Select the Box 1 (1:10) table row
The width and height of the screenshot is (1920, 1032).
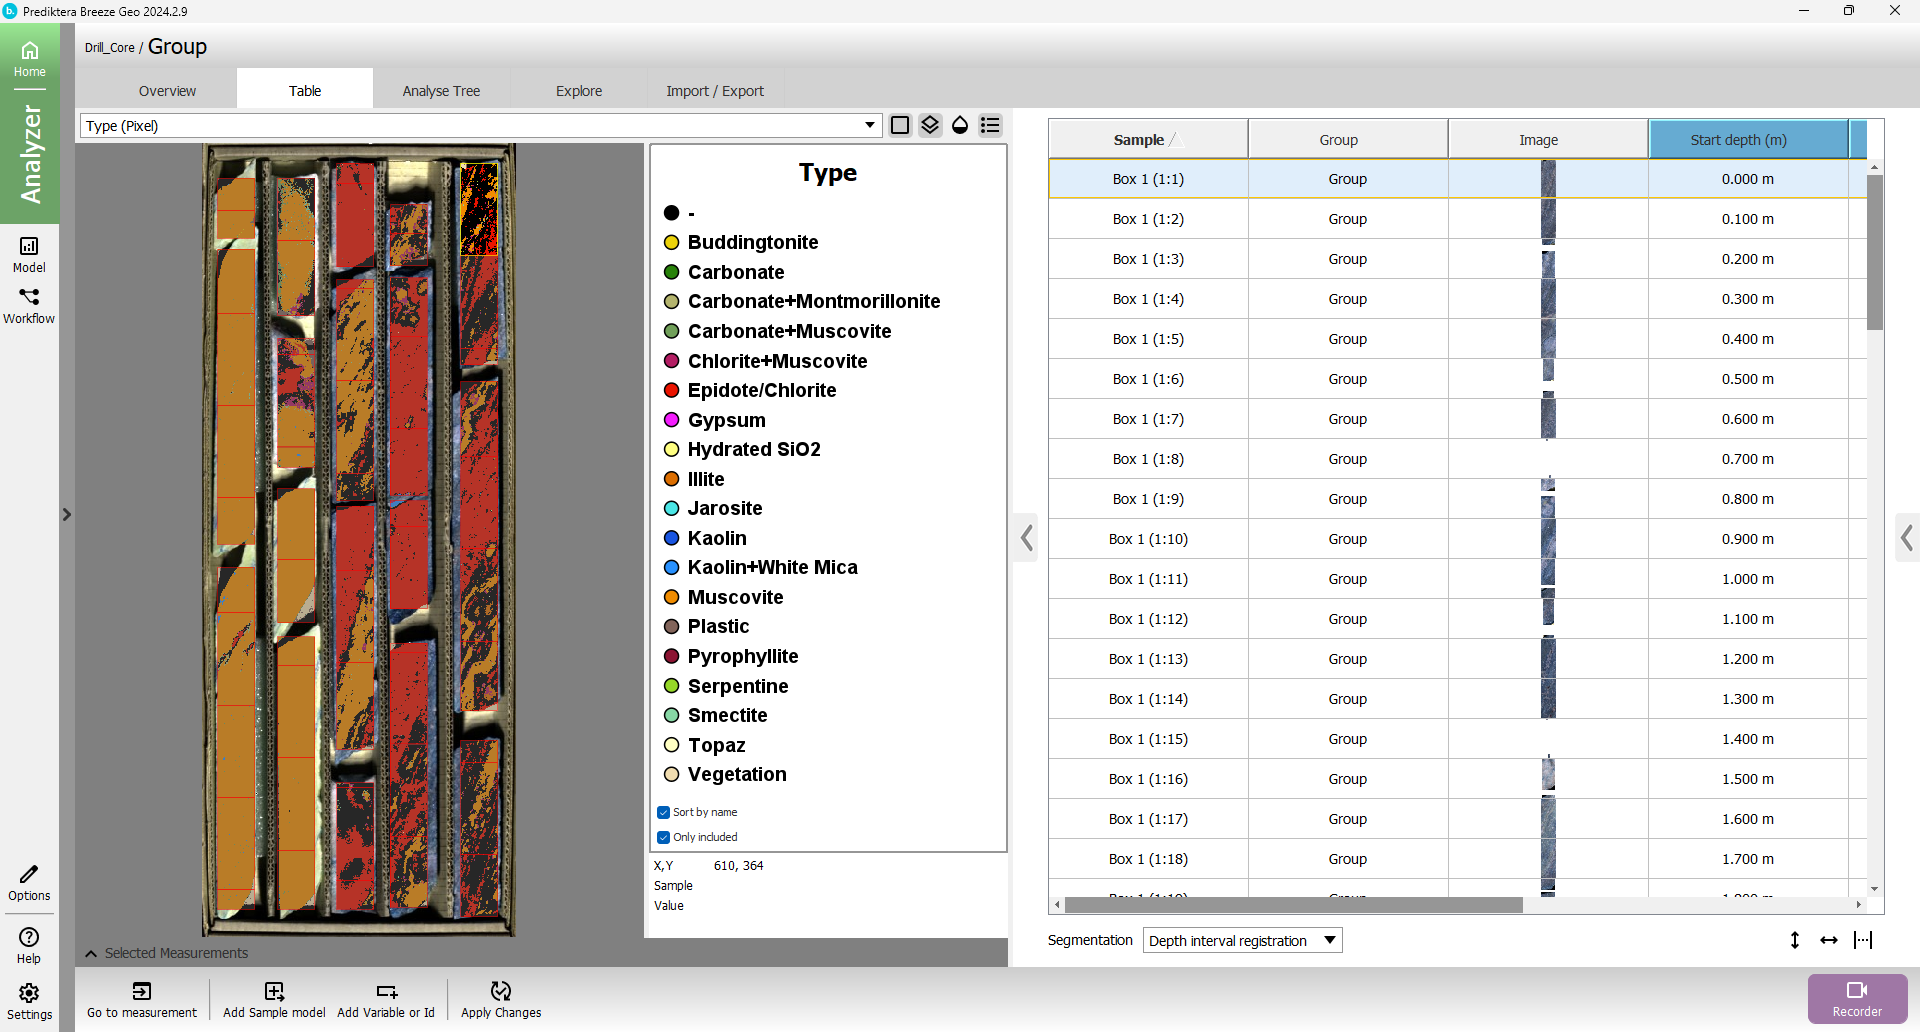(x=1148, y=539)
